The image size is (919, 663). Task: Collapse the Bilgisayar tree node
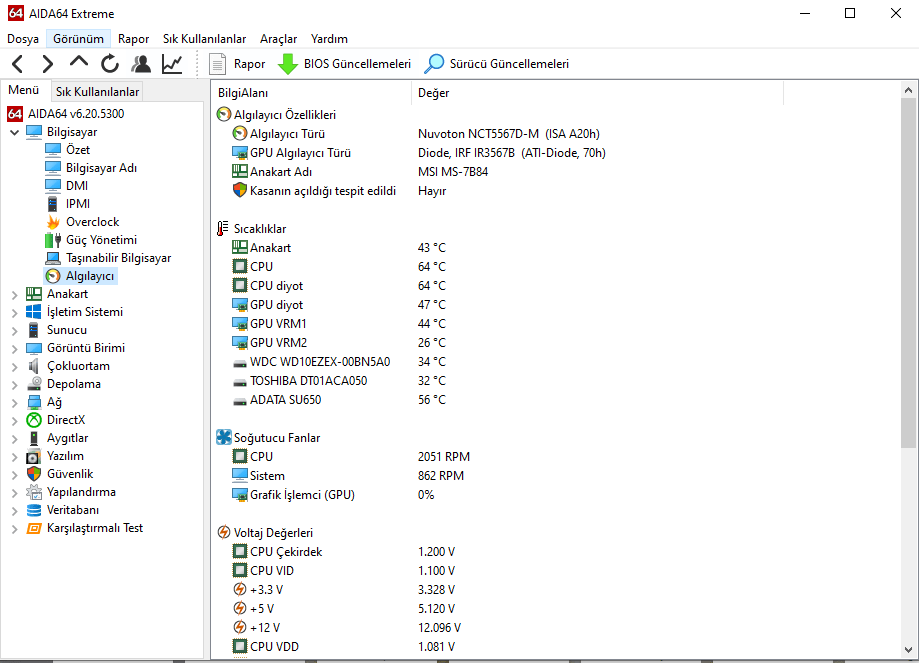15,132
